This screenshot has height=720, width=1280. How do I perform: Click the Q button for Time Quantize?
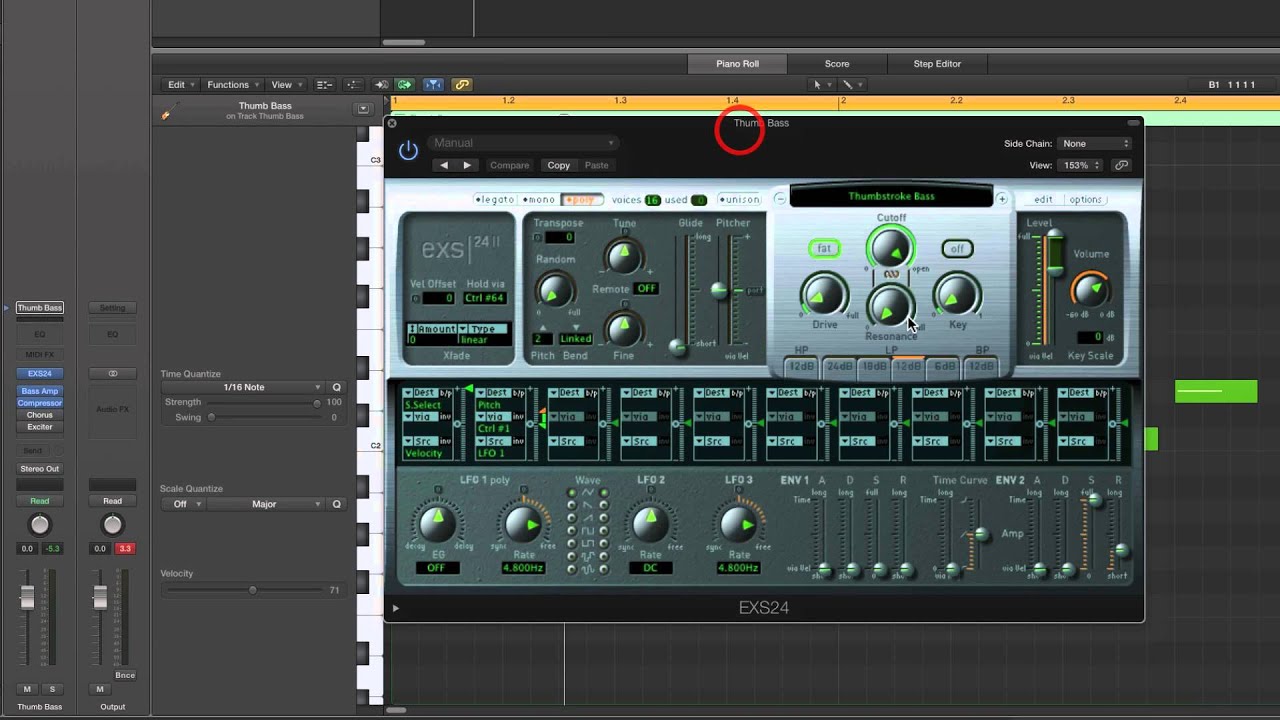point(337,388)
